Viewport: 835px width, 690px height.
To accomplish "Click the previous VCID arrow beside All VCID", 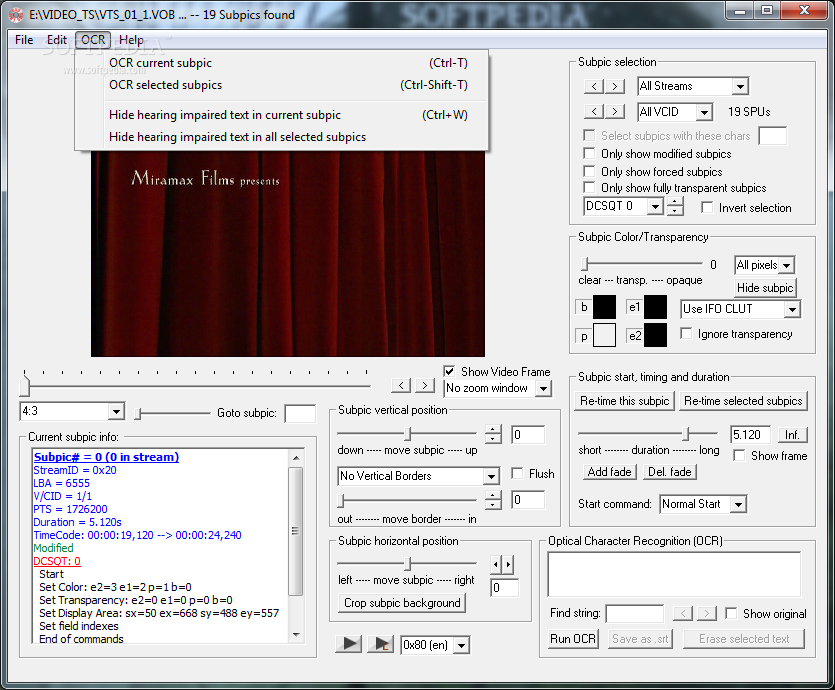I will click(x=594, y=111).
